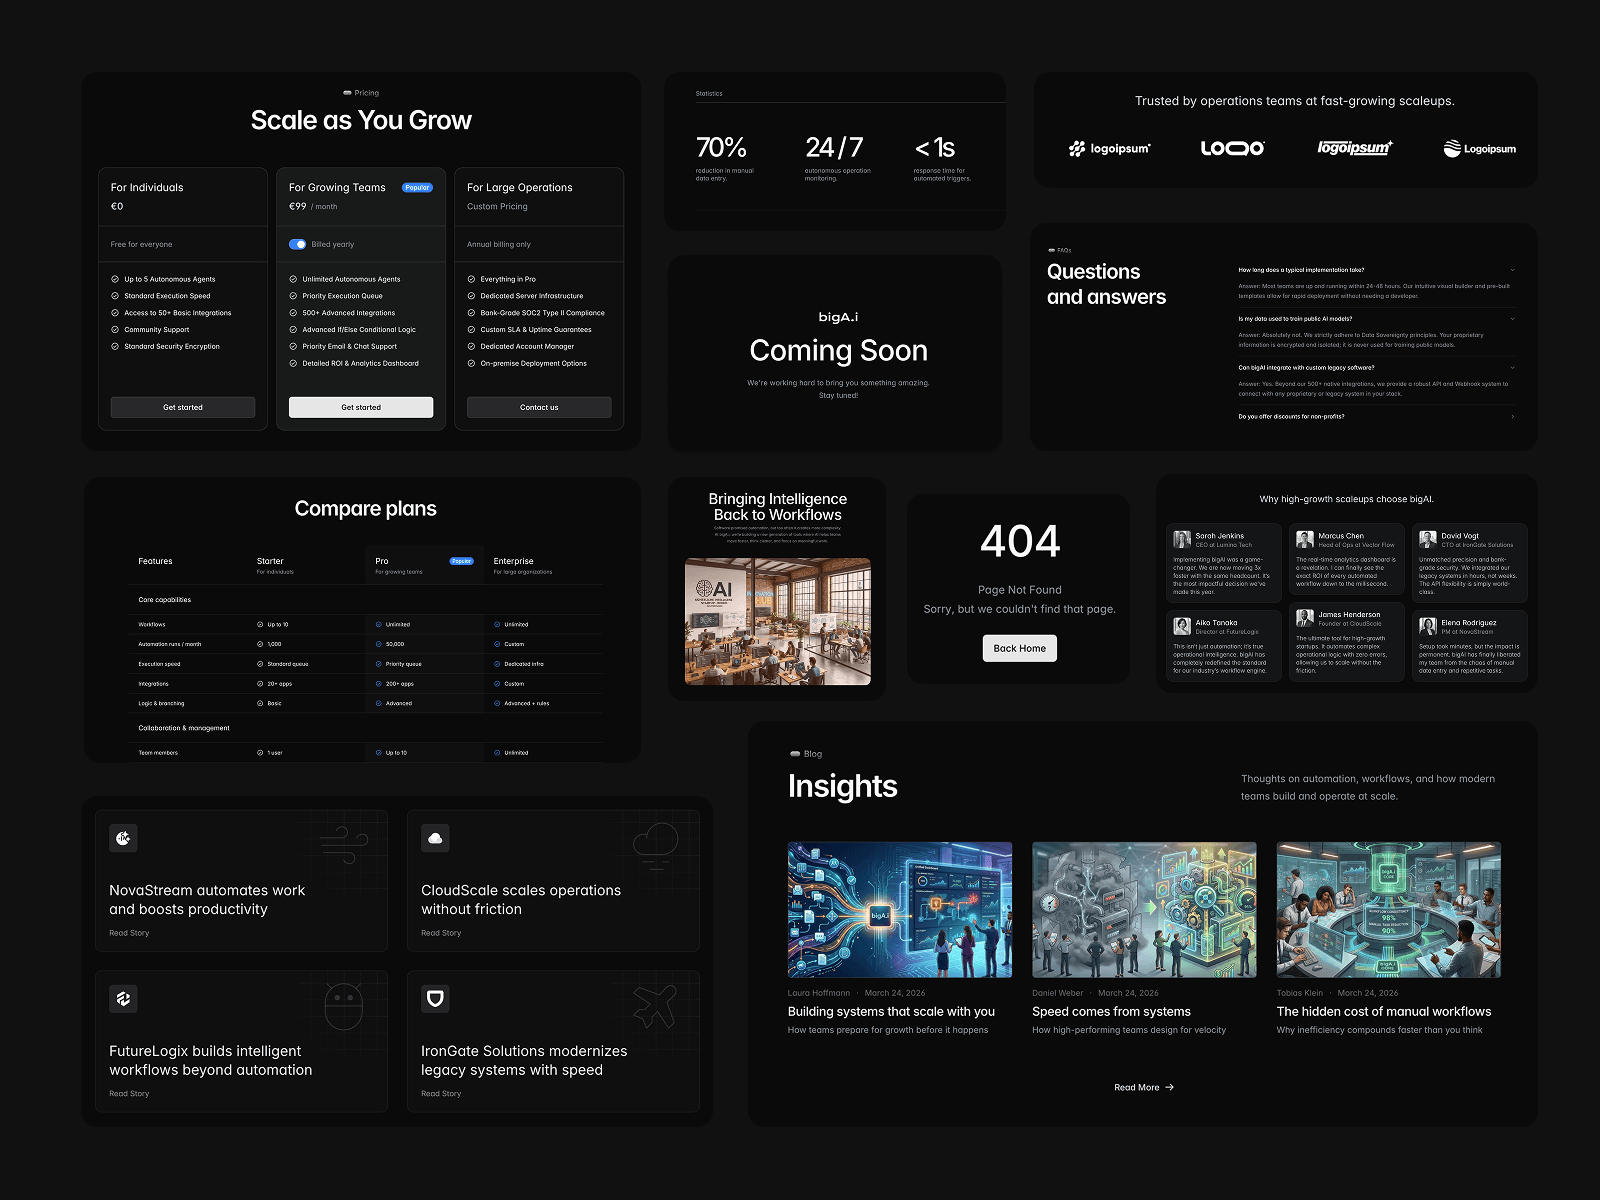Viewport: 1600px width, 1200px height.
Task: Open the hidden cost of manual workflows thumbnail
Action: point(1389,910)
